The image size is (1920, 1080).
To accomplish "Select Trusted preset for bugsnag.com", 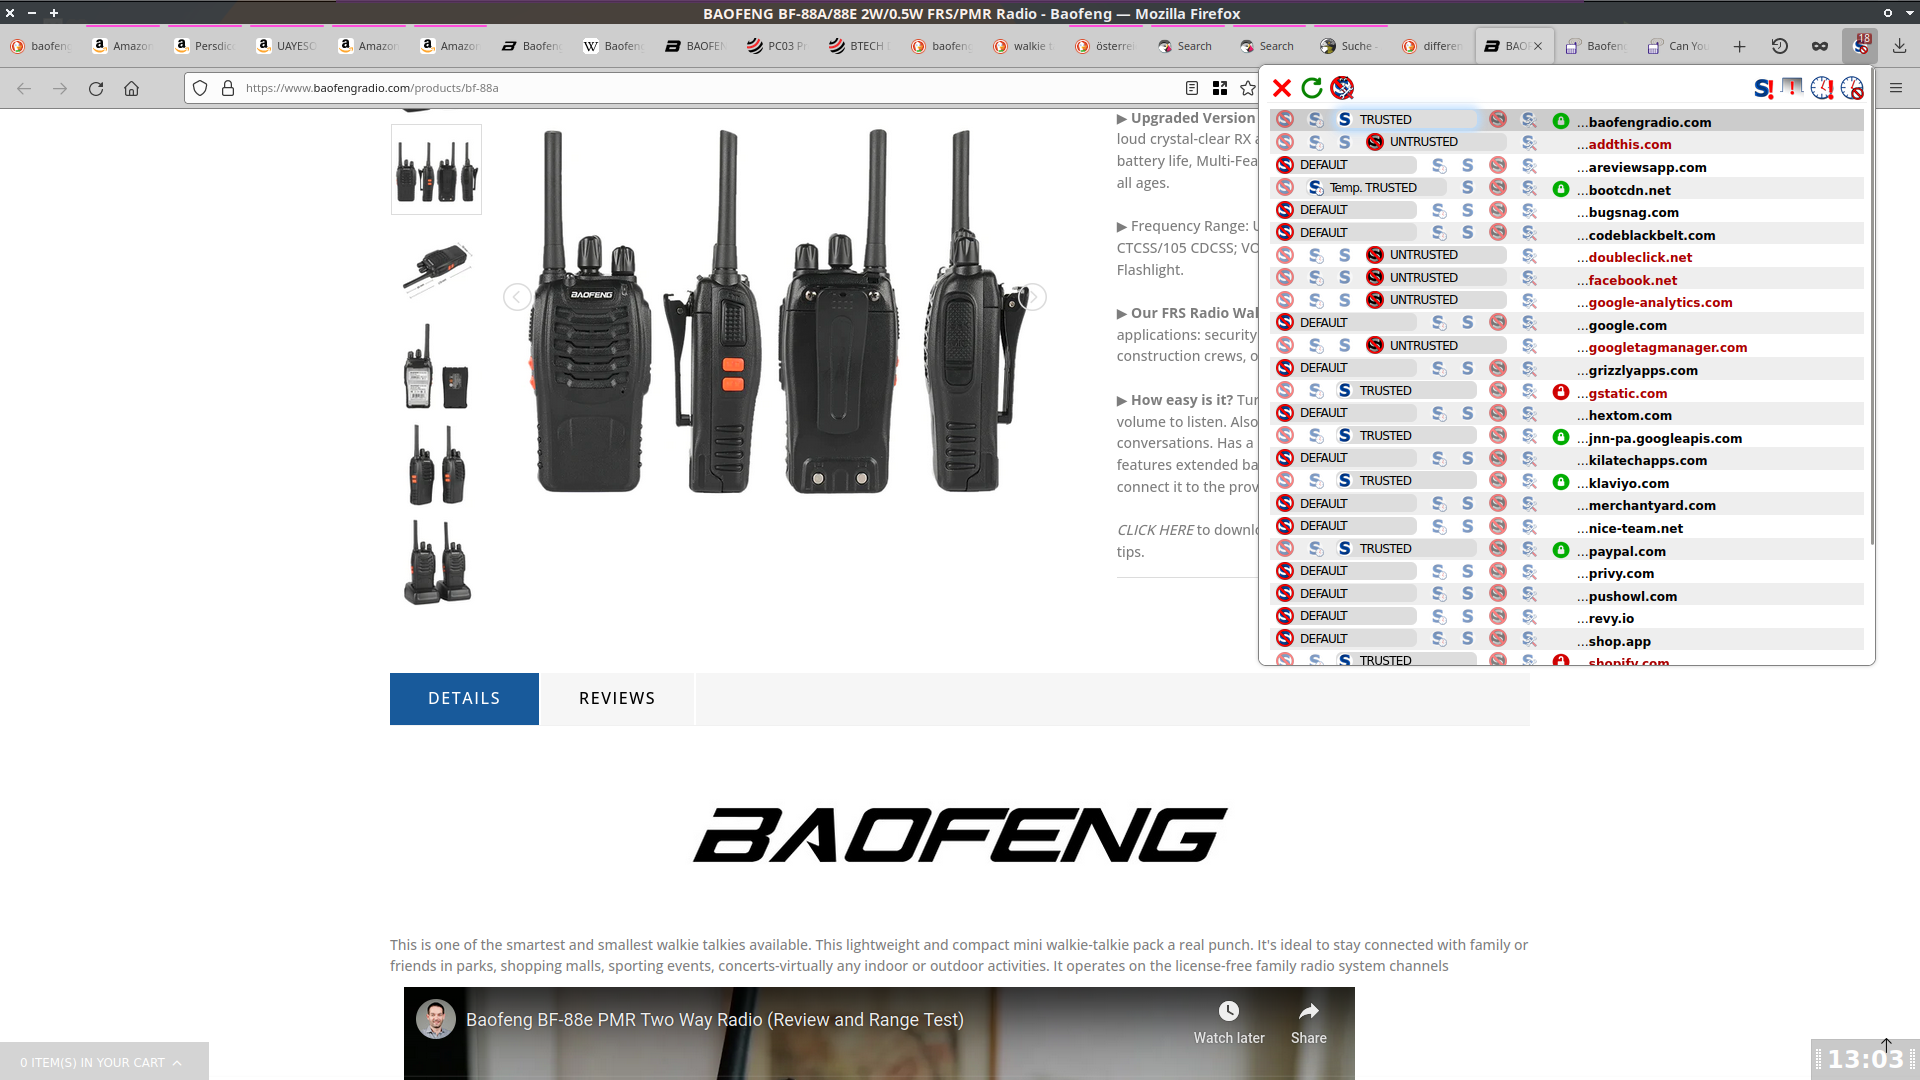I will [x=1467, y=210].
